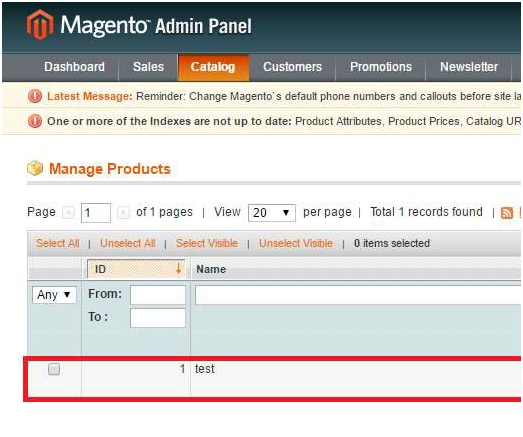Go to next page arrow
Screen dimensions: 523x437
(123, 212)
